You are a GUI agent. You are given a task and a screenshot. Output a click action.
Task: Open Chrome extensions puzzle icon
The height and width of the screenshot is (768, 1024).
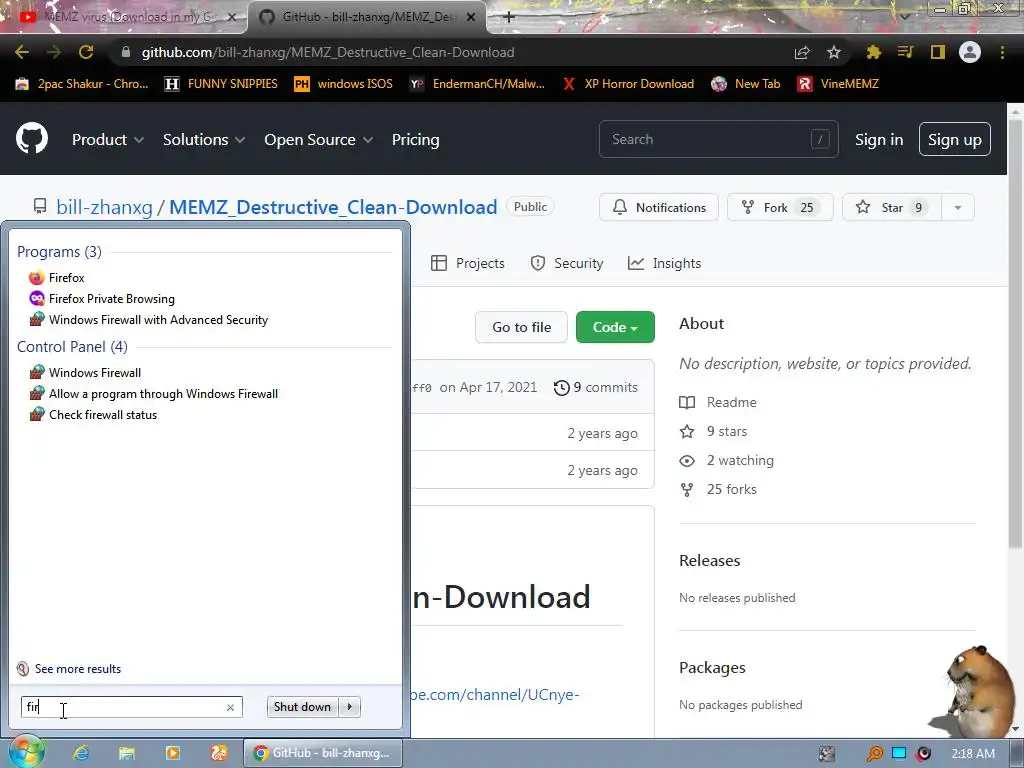click(x=873, y=52)
